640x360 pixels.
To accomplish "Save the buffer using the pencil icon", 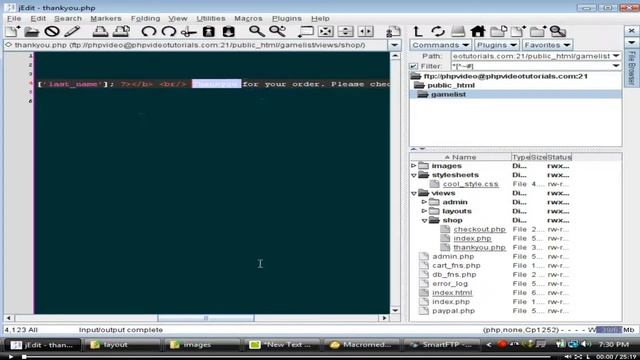I will [x=72, y=31].
